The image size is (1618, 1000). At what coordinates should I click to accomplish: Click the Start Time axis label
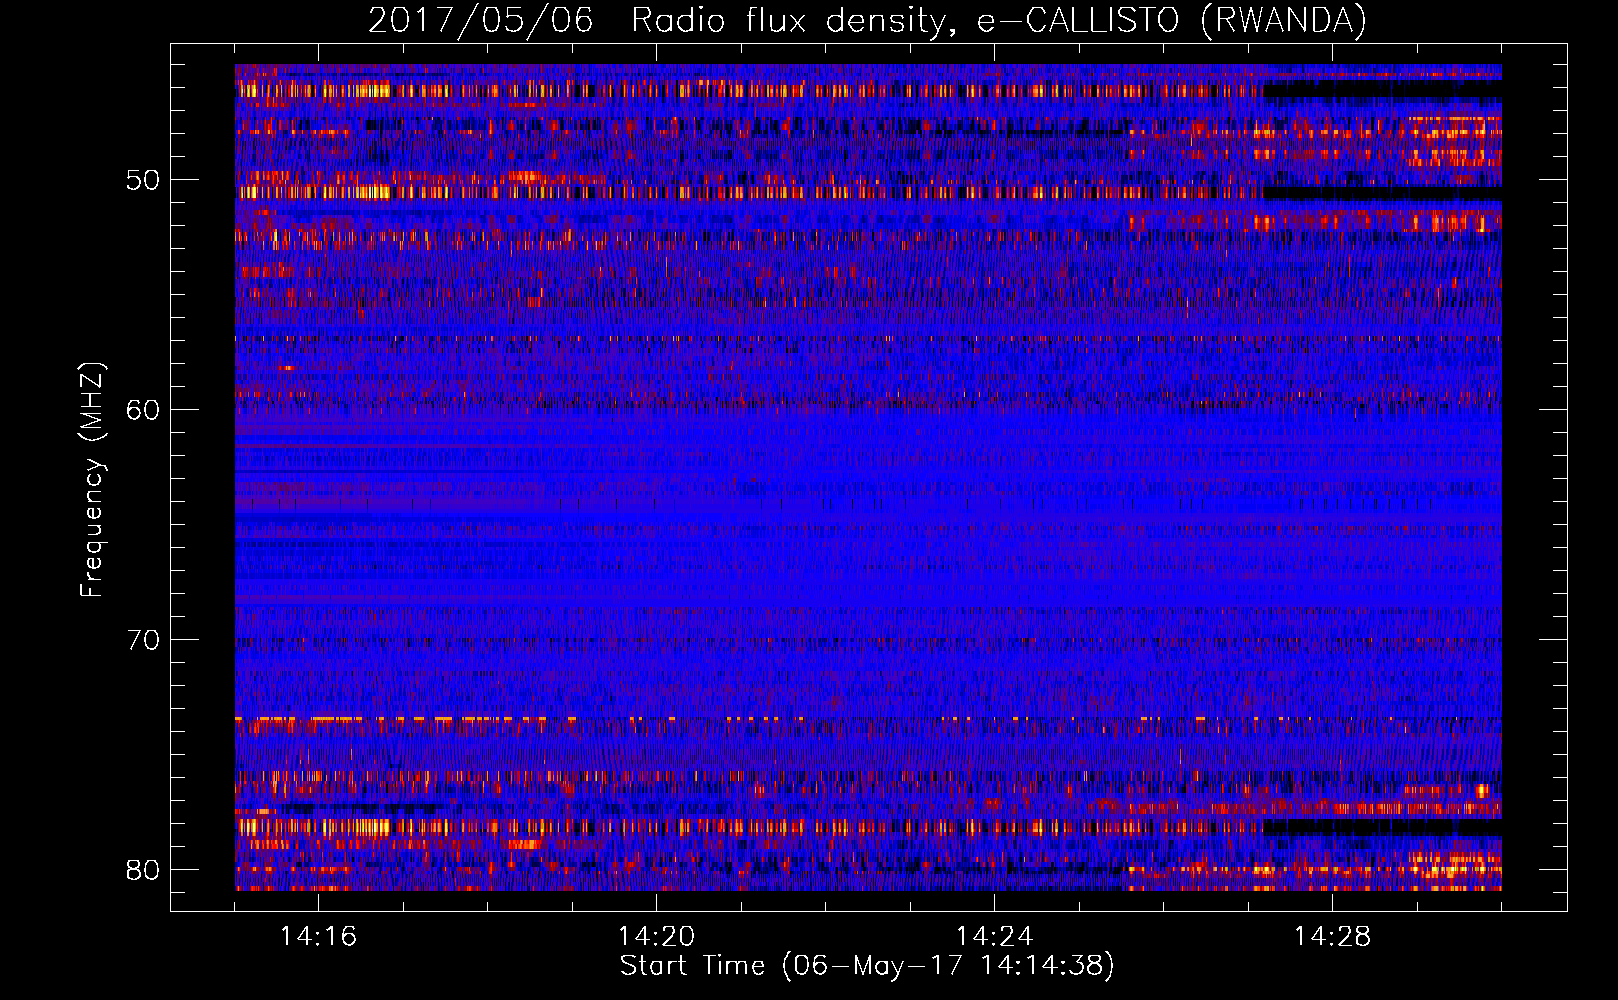pyautogui.click(x=867, y=966)
